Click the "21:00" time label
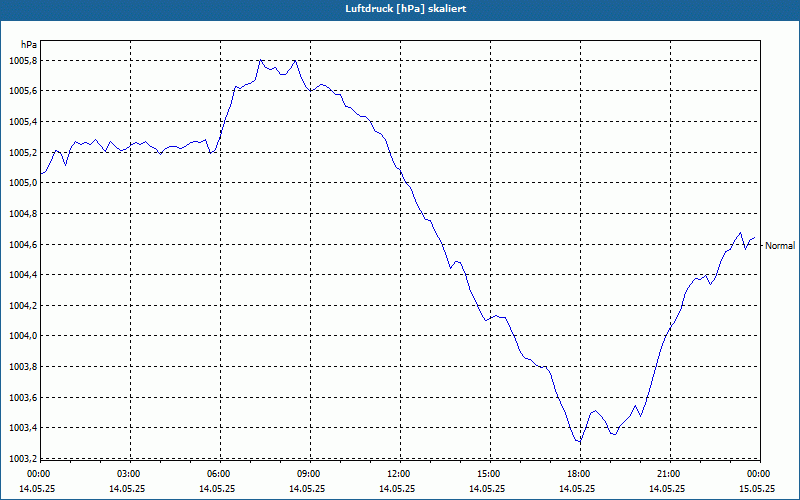The image size is (800, 500). (667, 474)
